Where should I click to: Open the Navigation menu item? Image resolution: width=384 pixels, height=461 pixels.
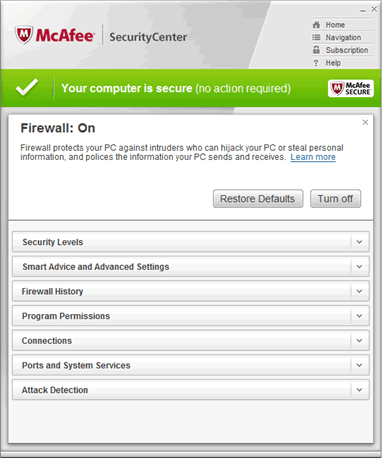tap(343, 37)
